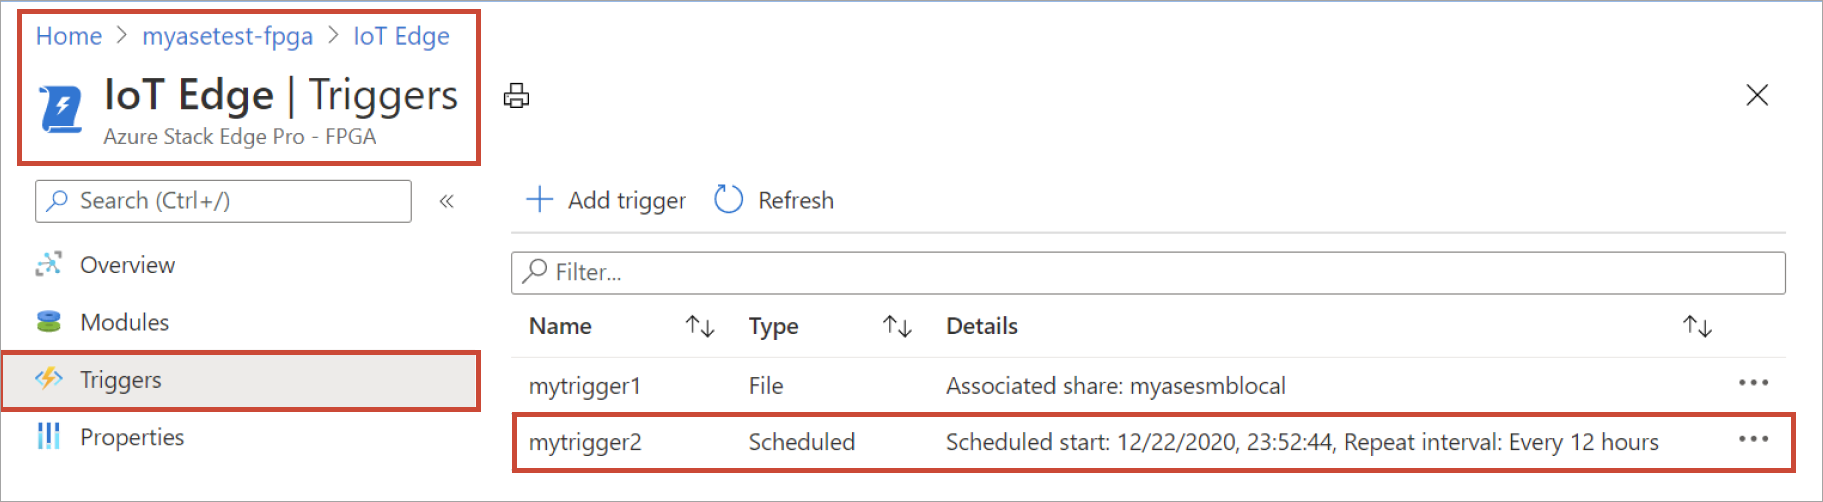The height and width of the screenshot is (502, 1823).
Task: Click the plus icon for Add trigger
Action: coord(539,199)
